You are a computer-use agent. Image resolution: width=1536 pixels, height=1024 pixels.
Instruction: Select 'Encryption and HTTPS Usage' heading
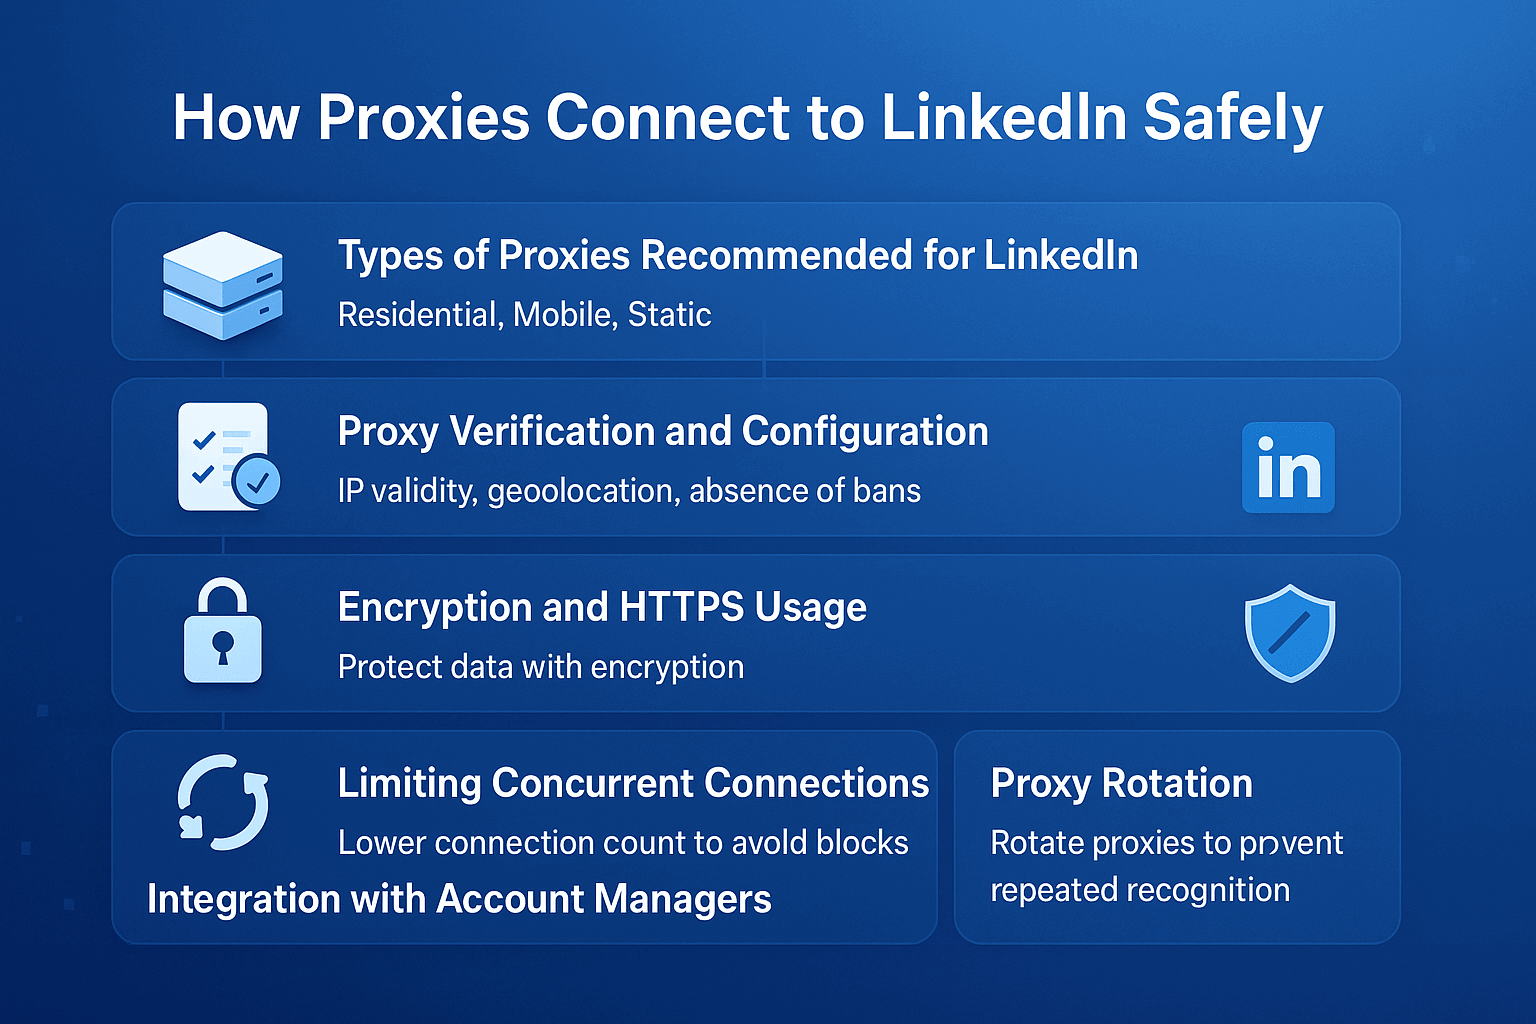[602, 608]
